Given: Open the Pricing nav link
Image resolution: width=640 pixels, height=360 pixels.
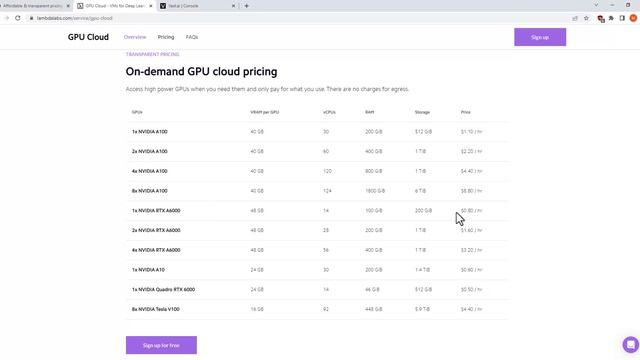Looking at the screenshot, I should pos(166,37).
